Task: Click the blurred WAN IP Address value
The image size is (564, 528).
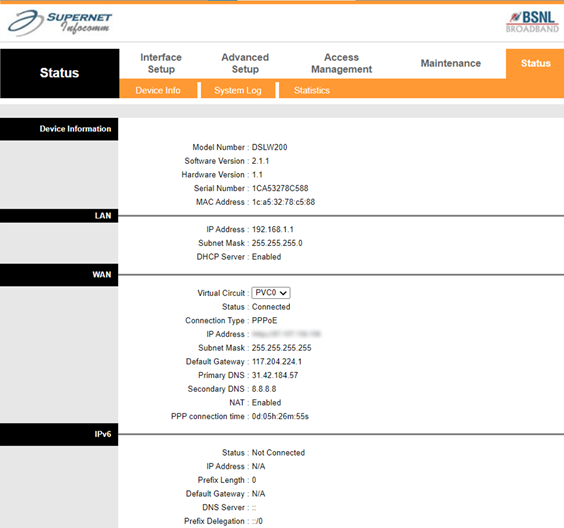Action: (286, 334)
